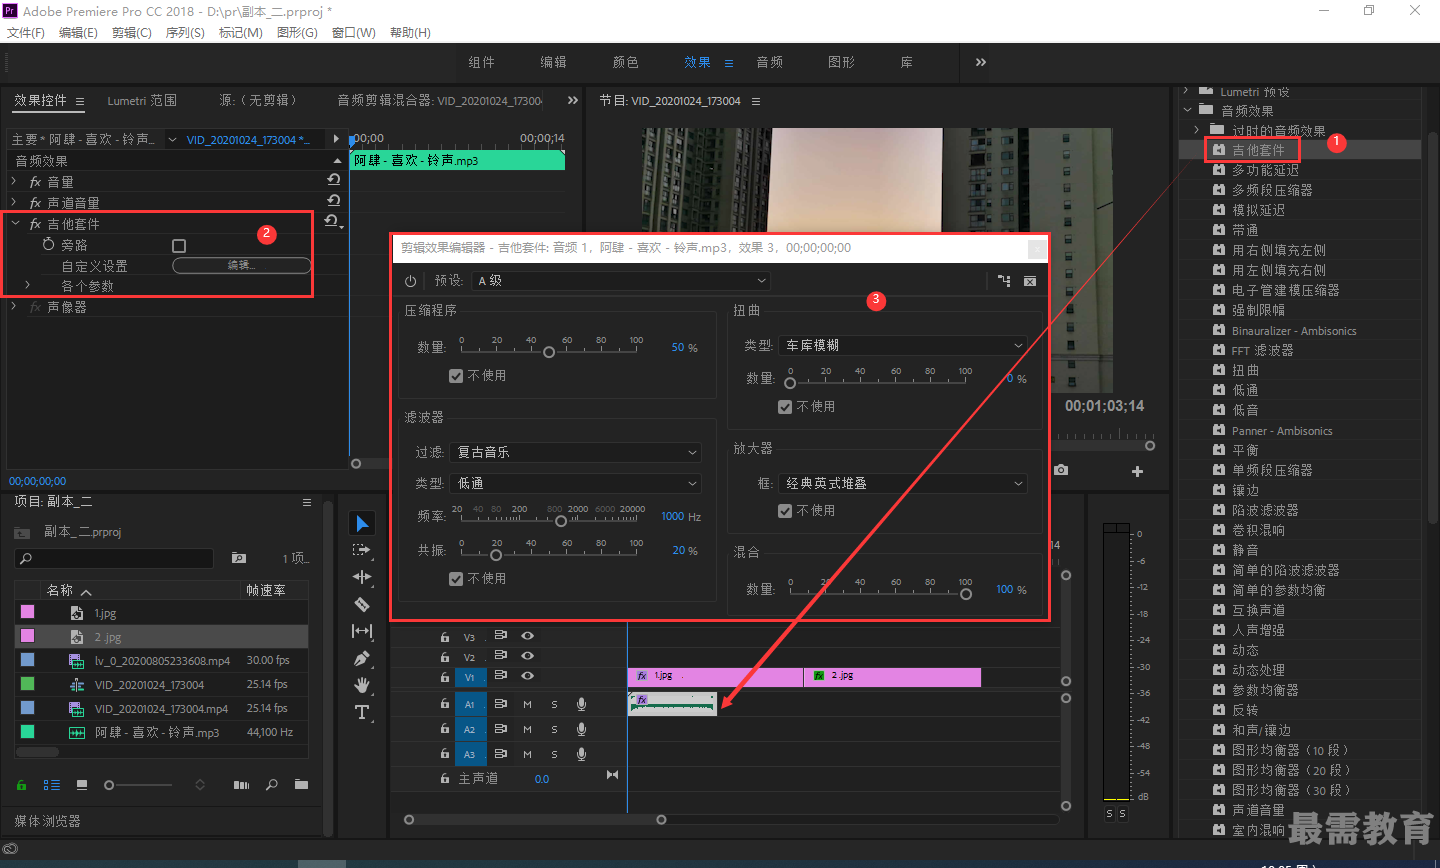Select the Type tool
Image resolution: width=1440 pixels, height=868 pixels.
click(362, 712)
